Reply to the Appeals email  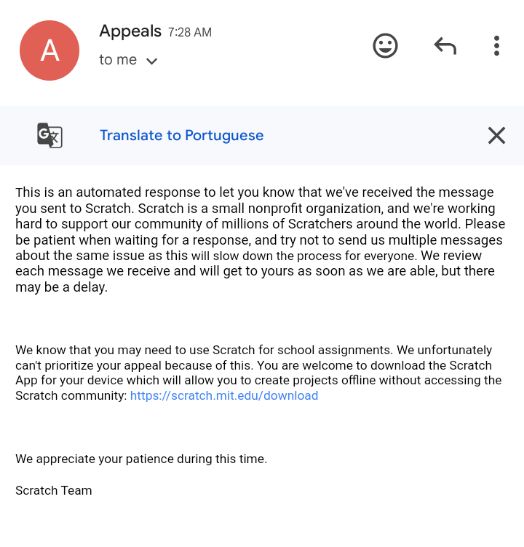(445, 46)
